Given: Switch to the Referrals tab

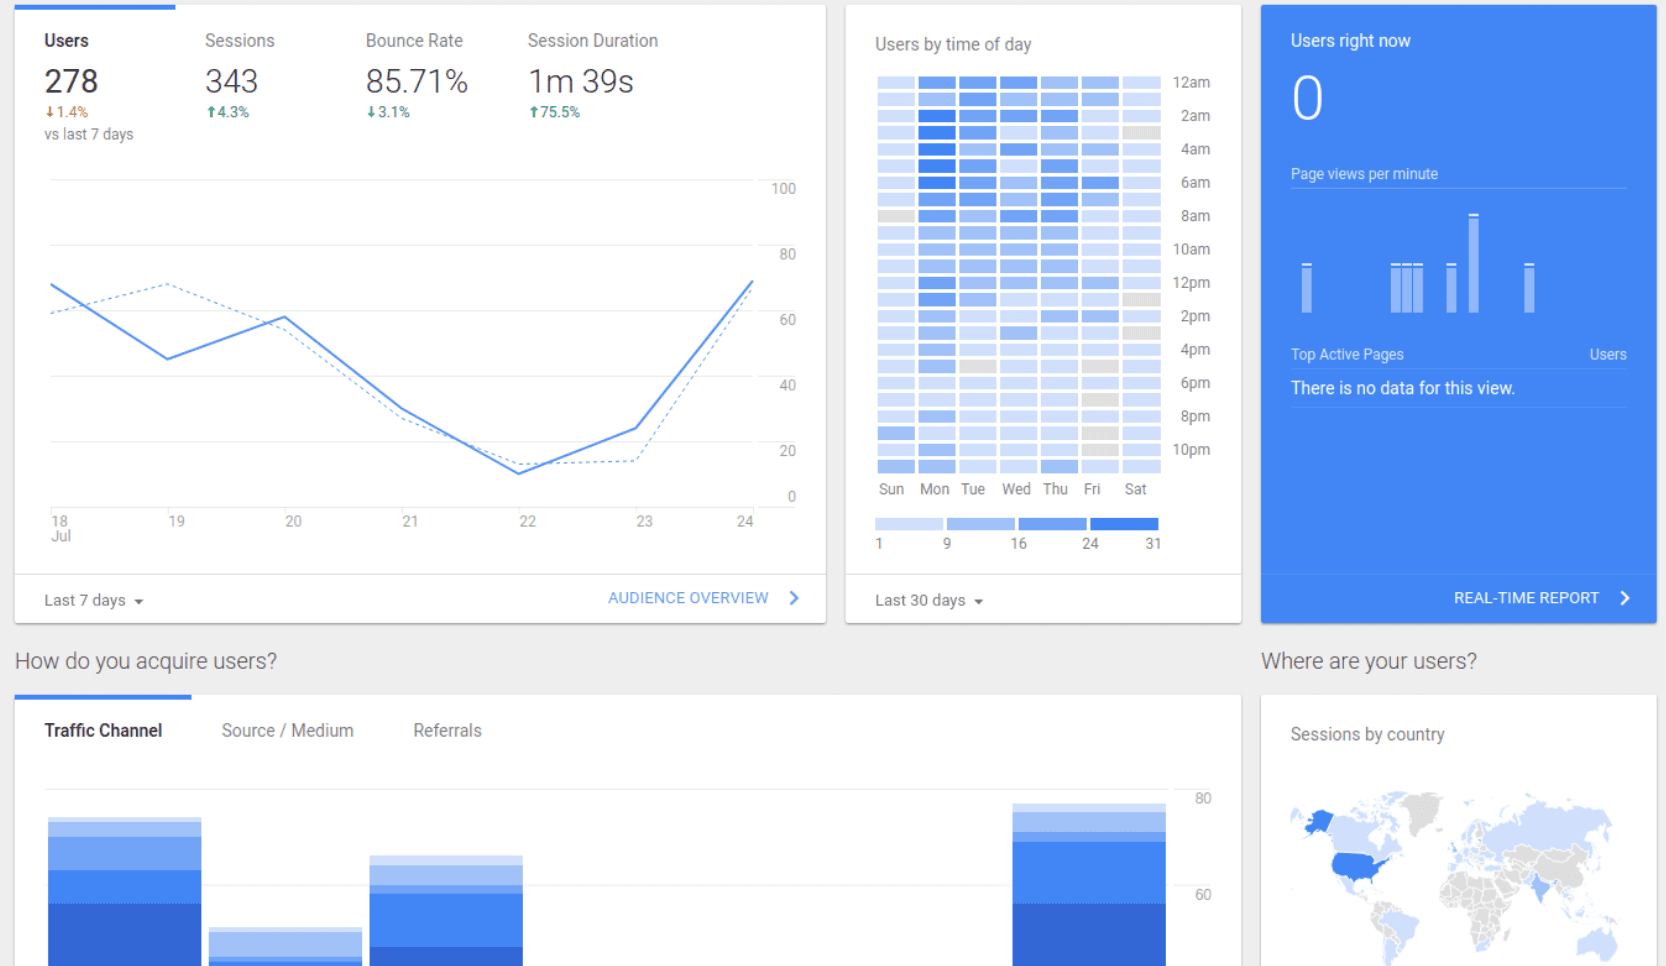Looking at the screenshot, I should click(447, 731).
